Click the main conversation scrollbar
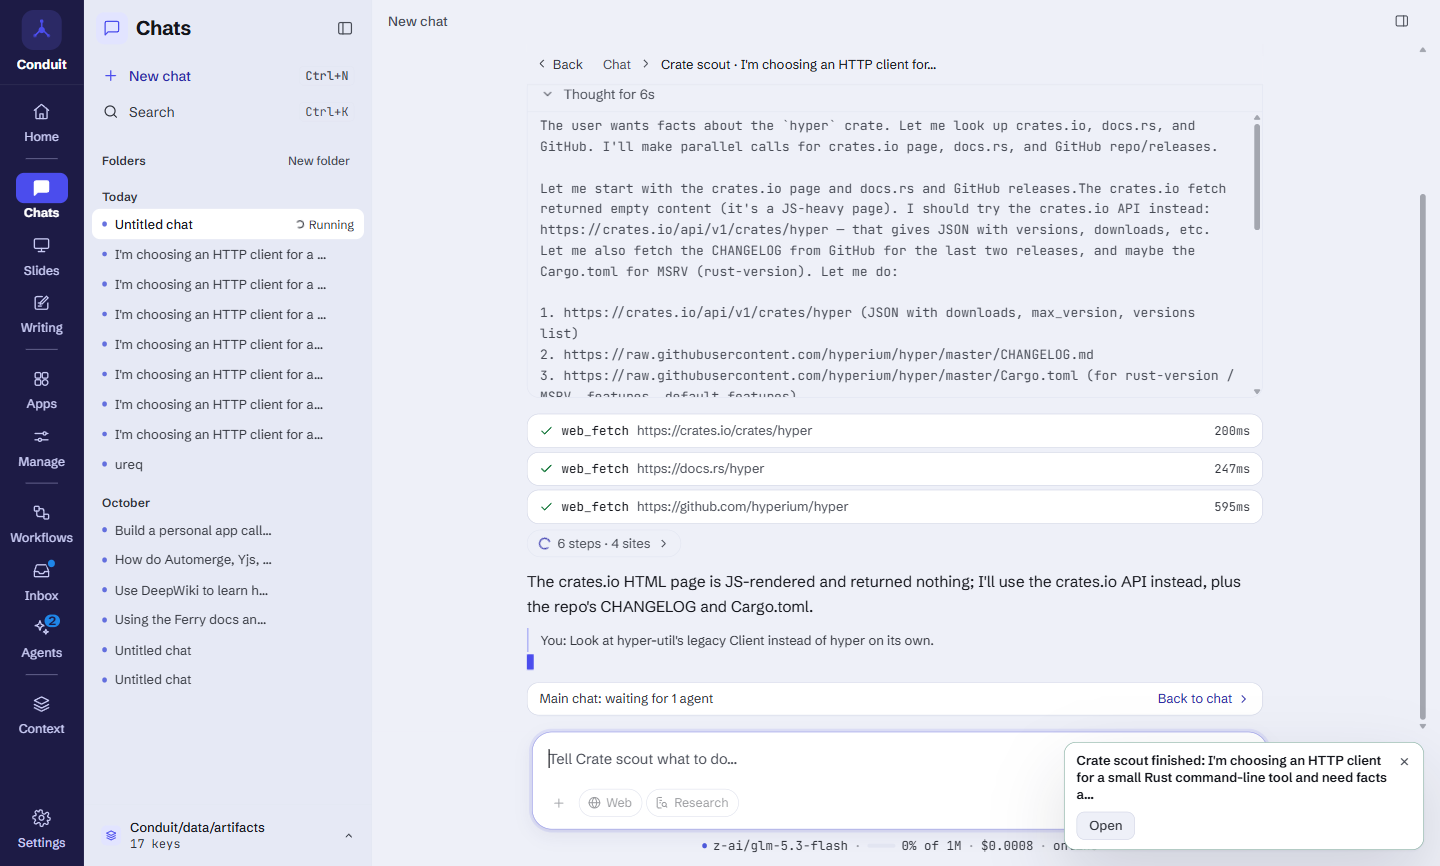This screenshot has width=1440, height=866. pyautogui.click(x=1422, y=457)
